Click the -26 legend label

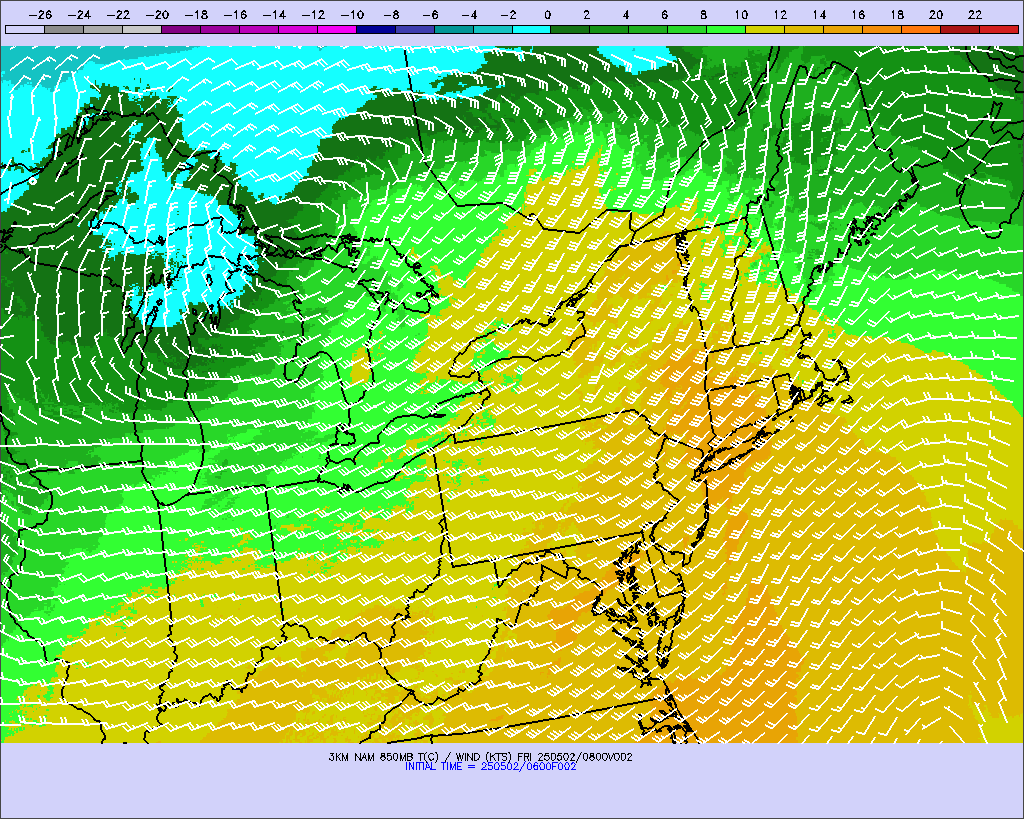pyautogui.click(x=40, y=15)
